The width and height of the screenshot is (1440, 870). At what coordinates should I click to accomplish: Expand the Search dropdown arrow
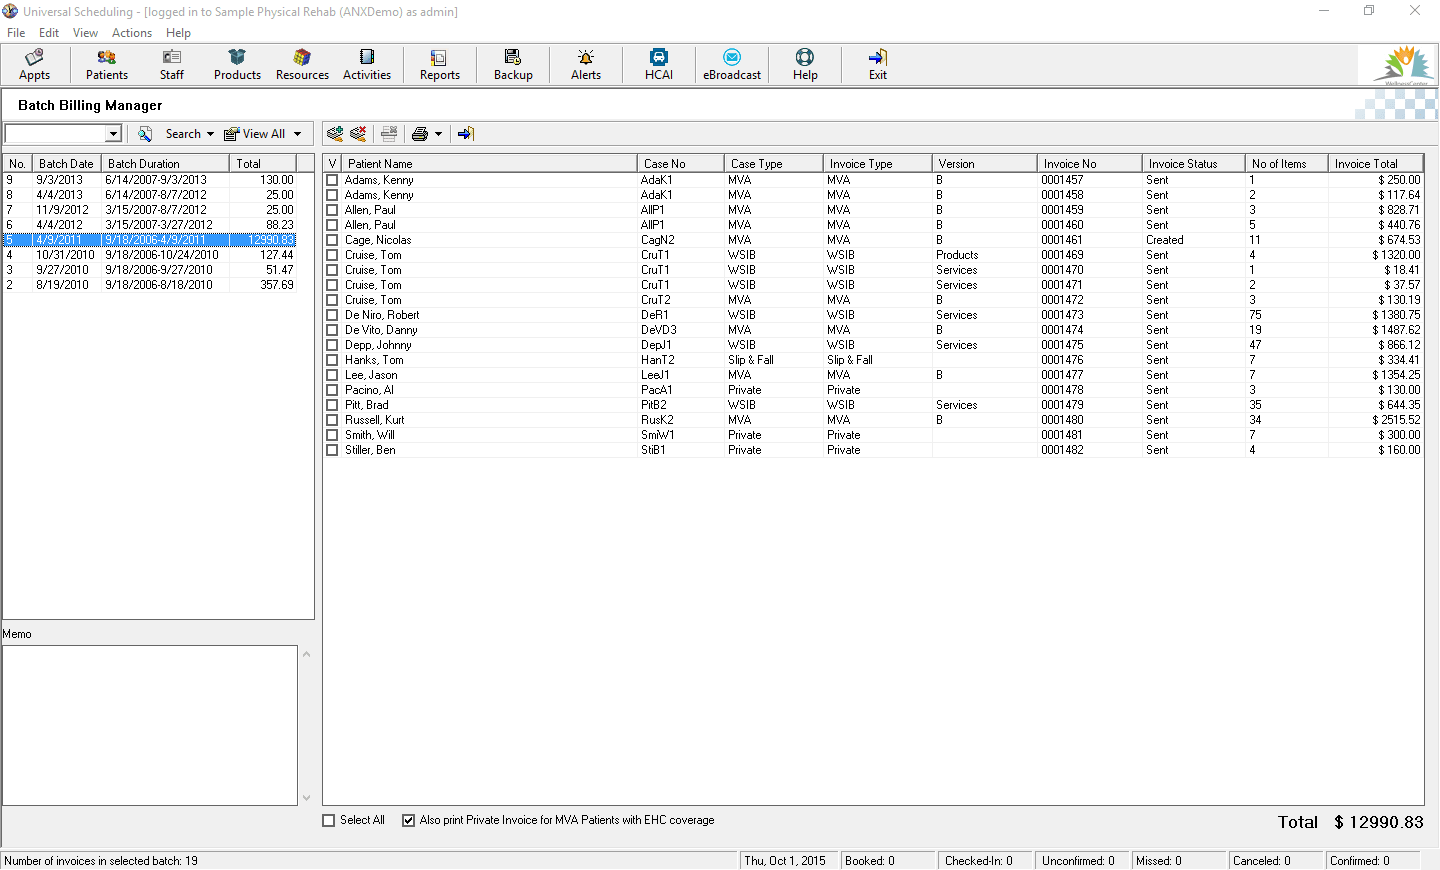[211, 133]
